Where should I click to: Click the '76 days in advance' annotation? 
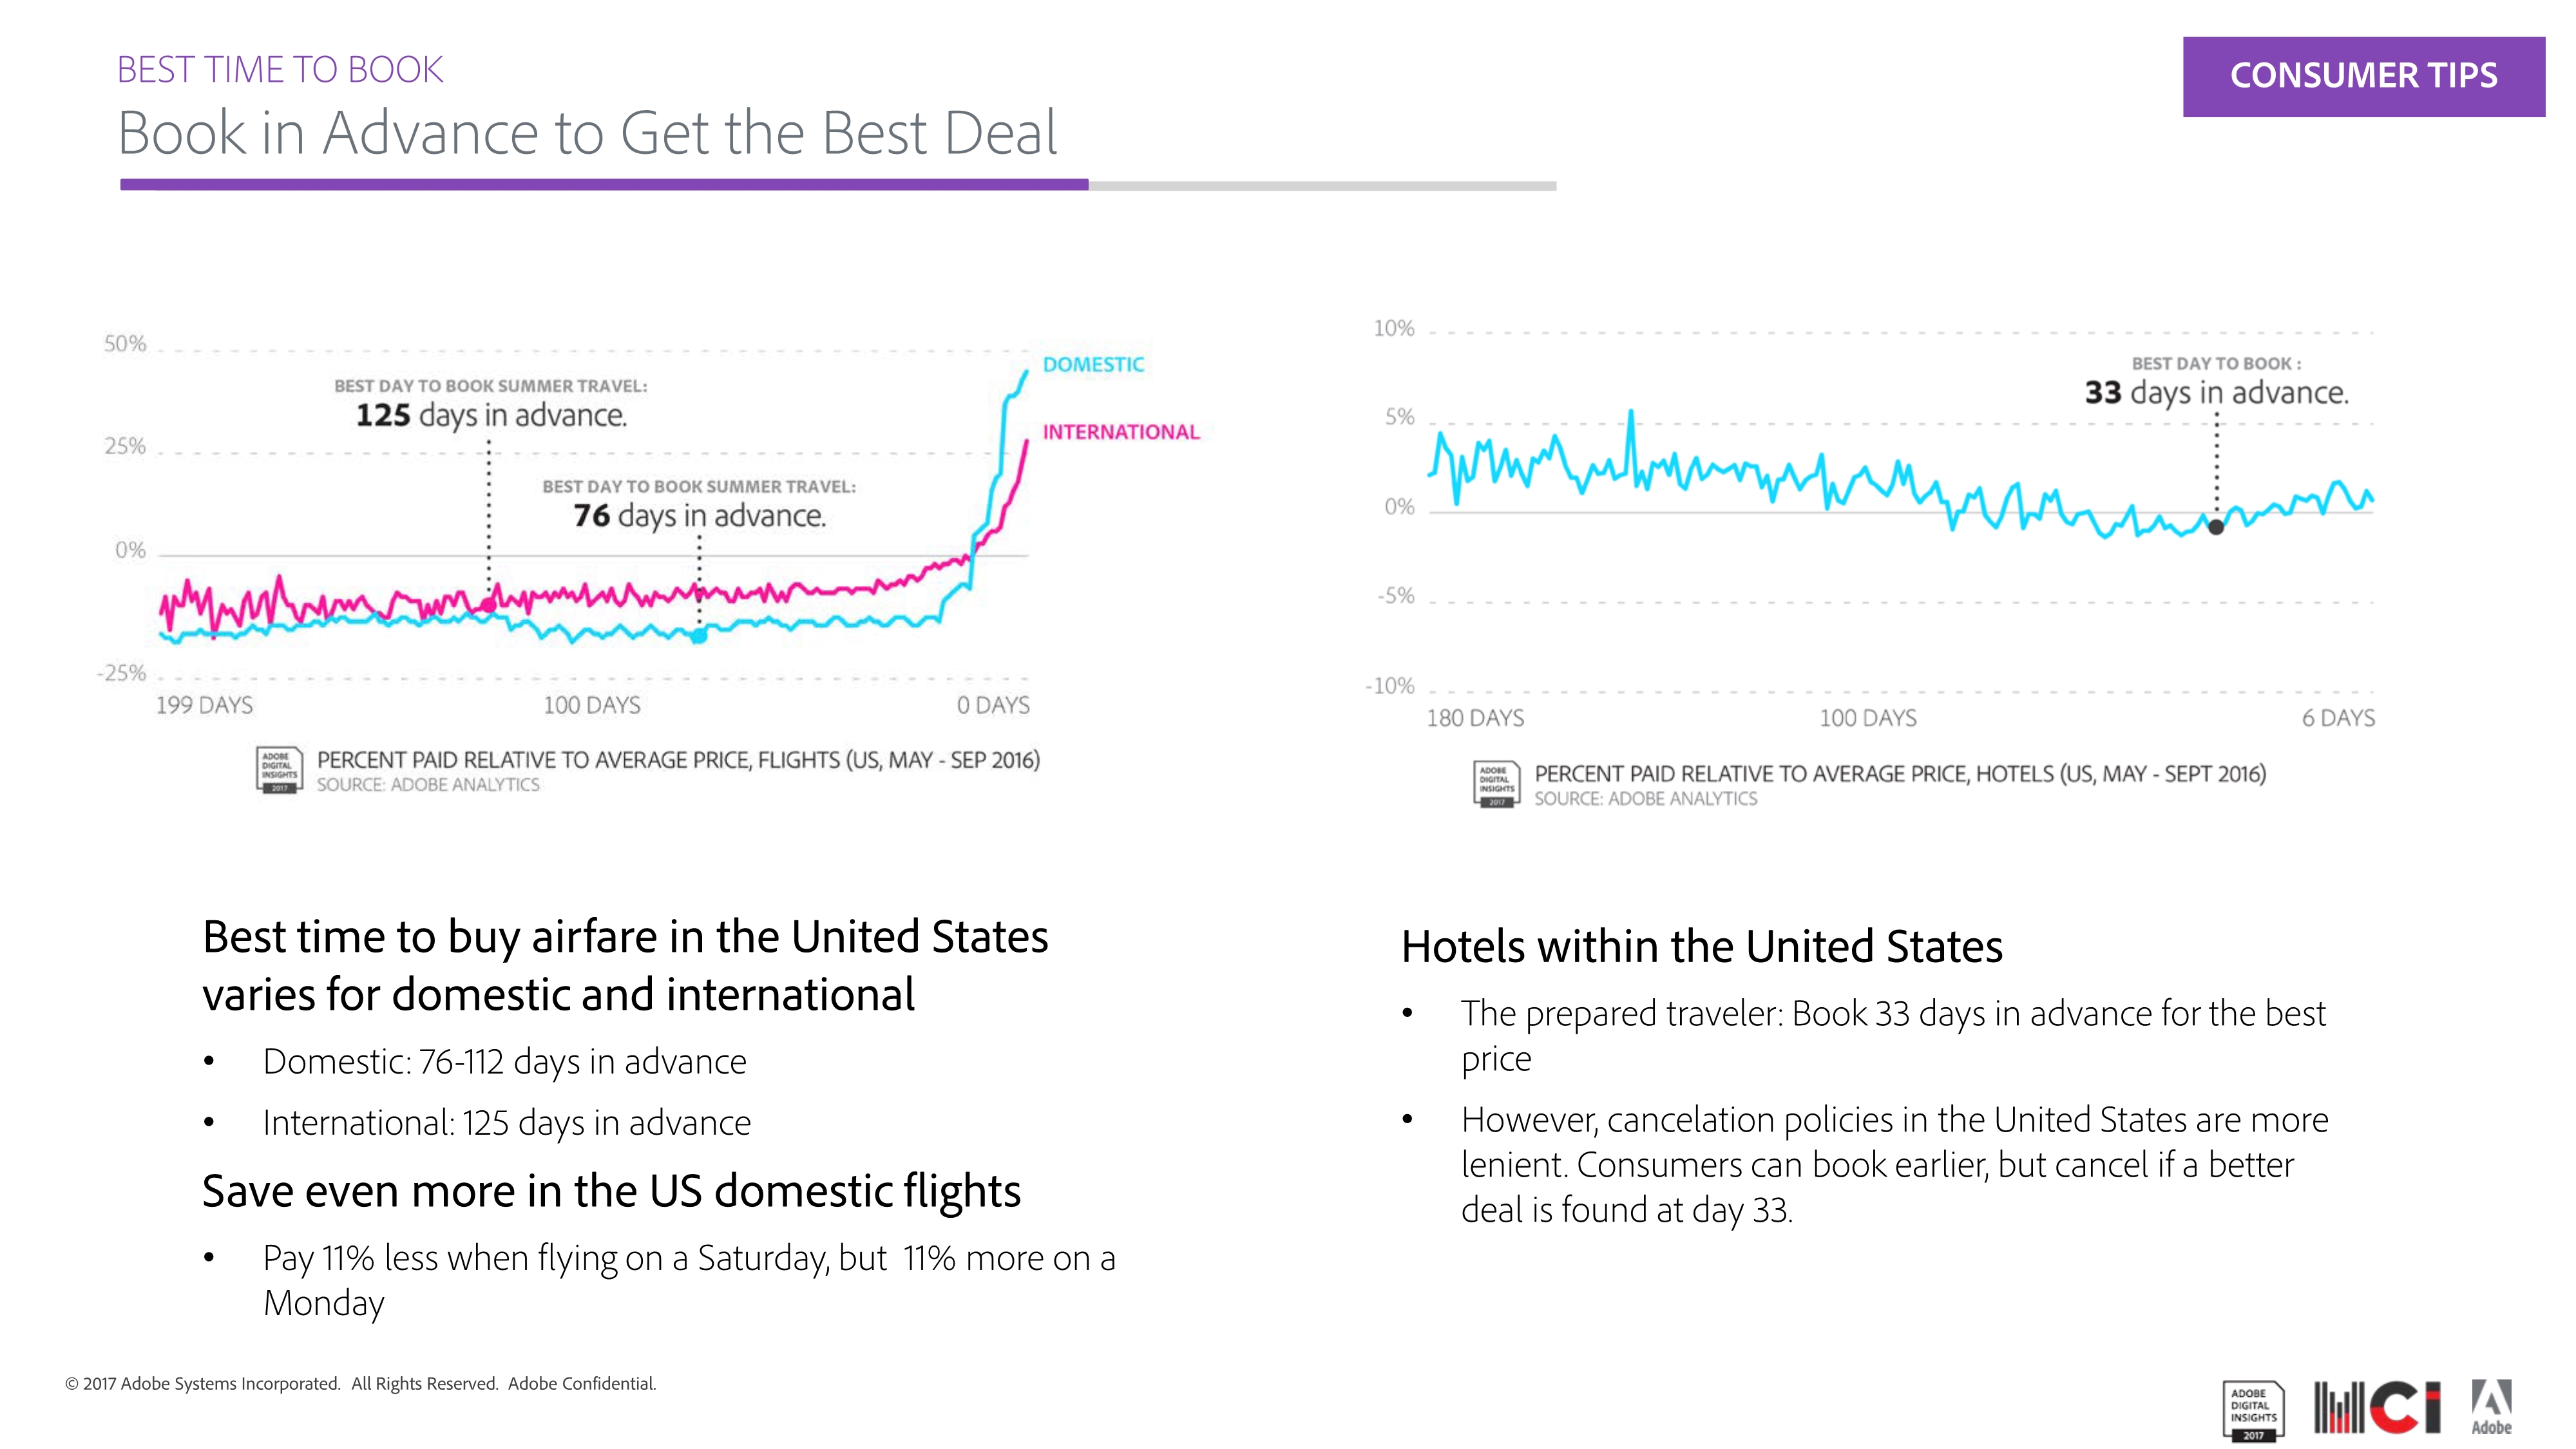click(699, 515)
